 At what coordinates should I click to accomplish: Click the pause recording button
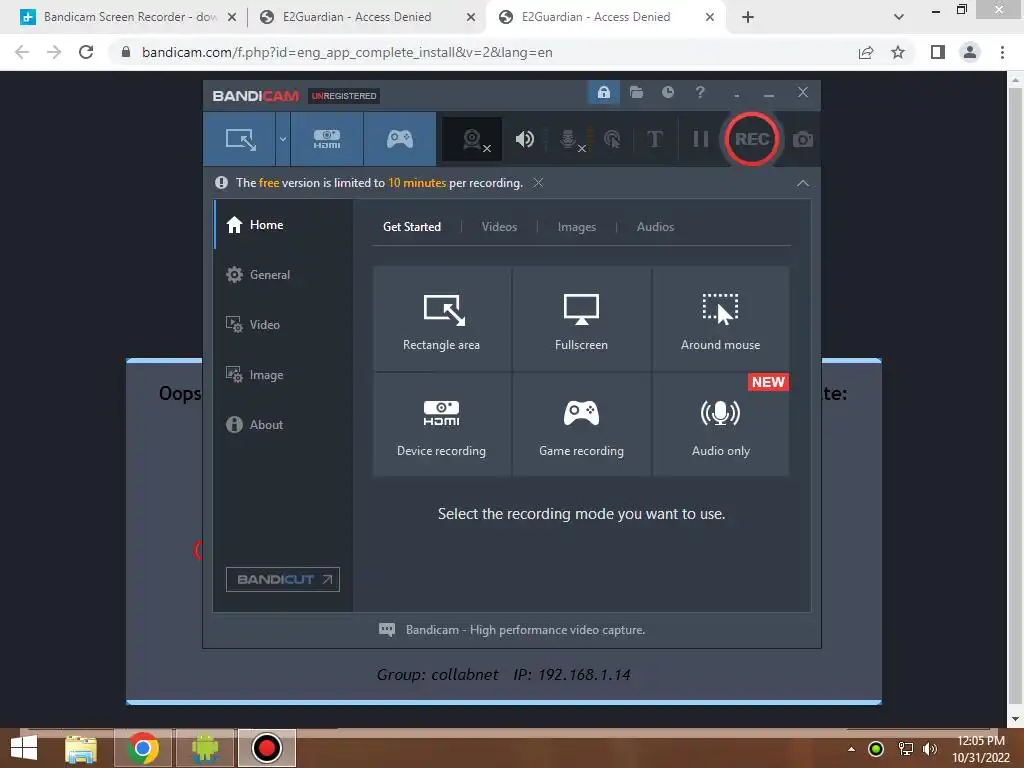700,139
